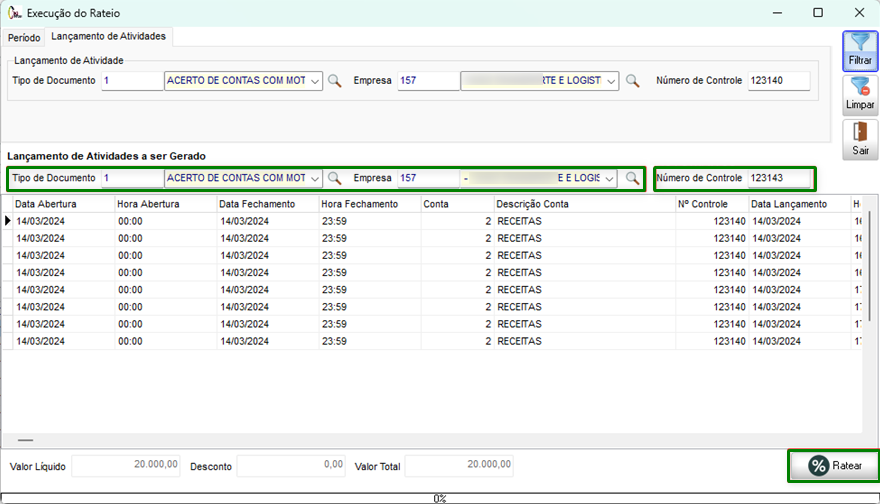
Task: Expand top ACERTO DE CONTAS COM MOT dropdown
Action: (x=315, y=81)
